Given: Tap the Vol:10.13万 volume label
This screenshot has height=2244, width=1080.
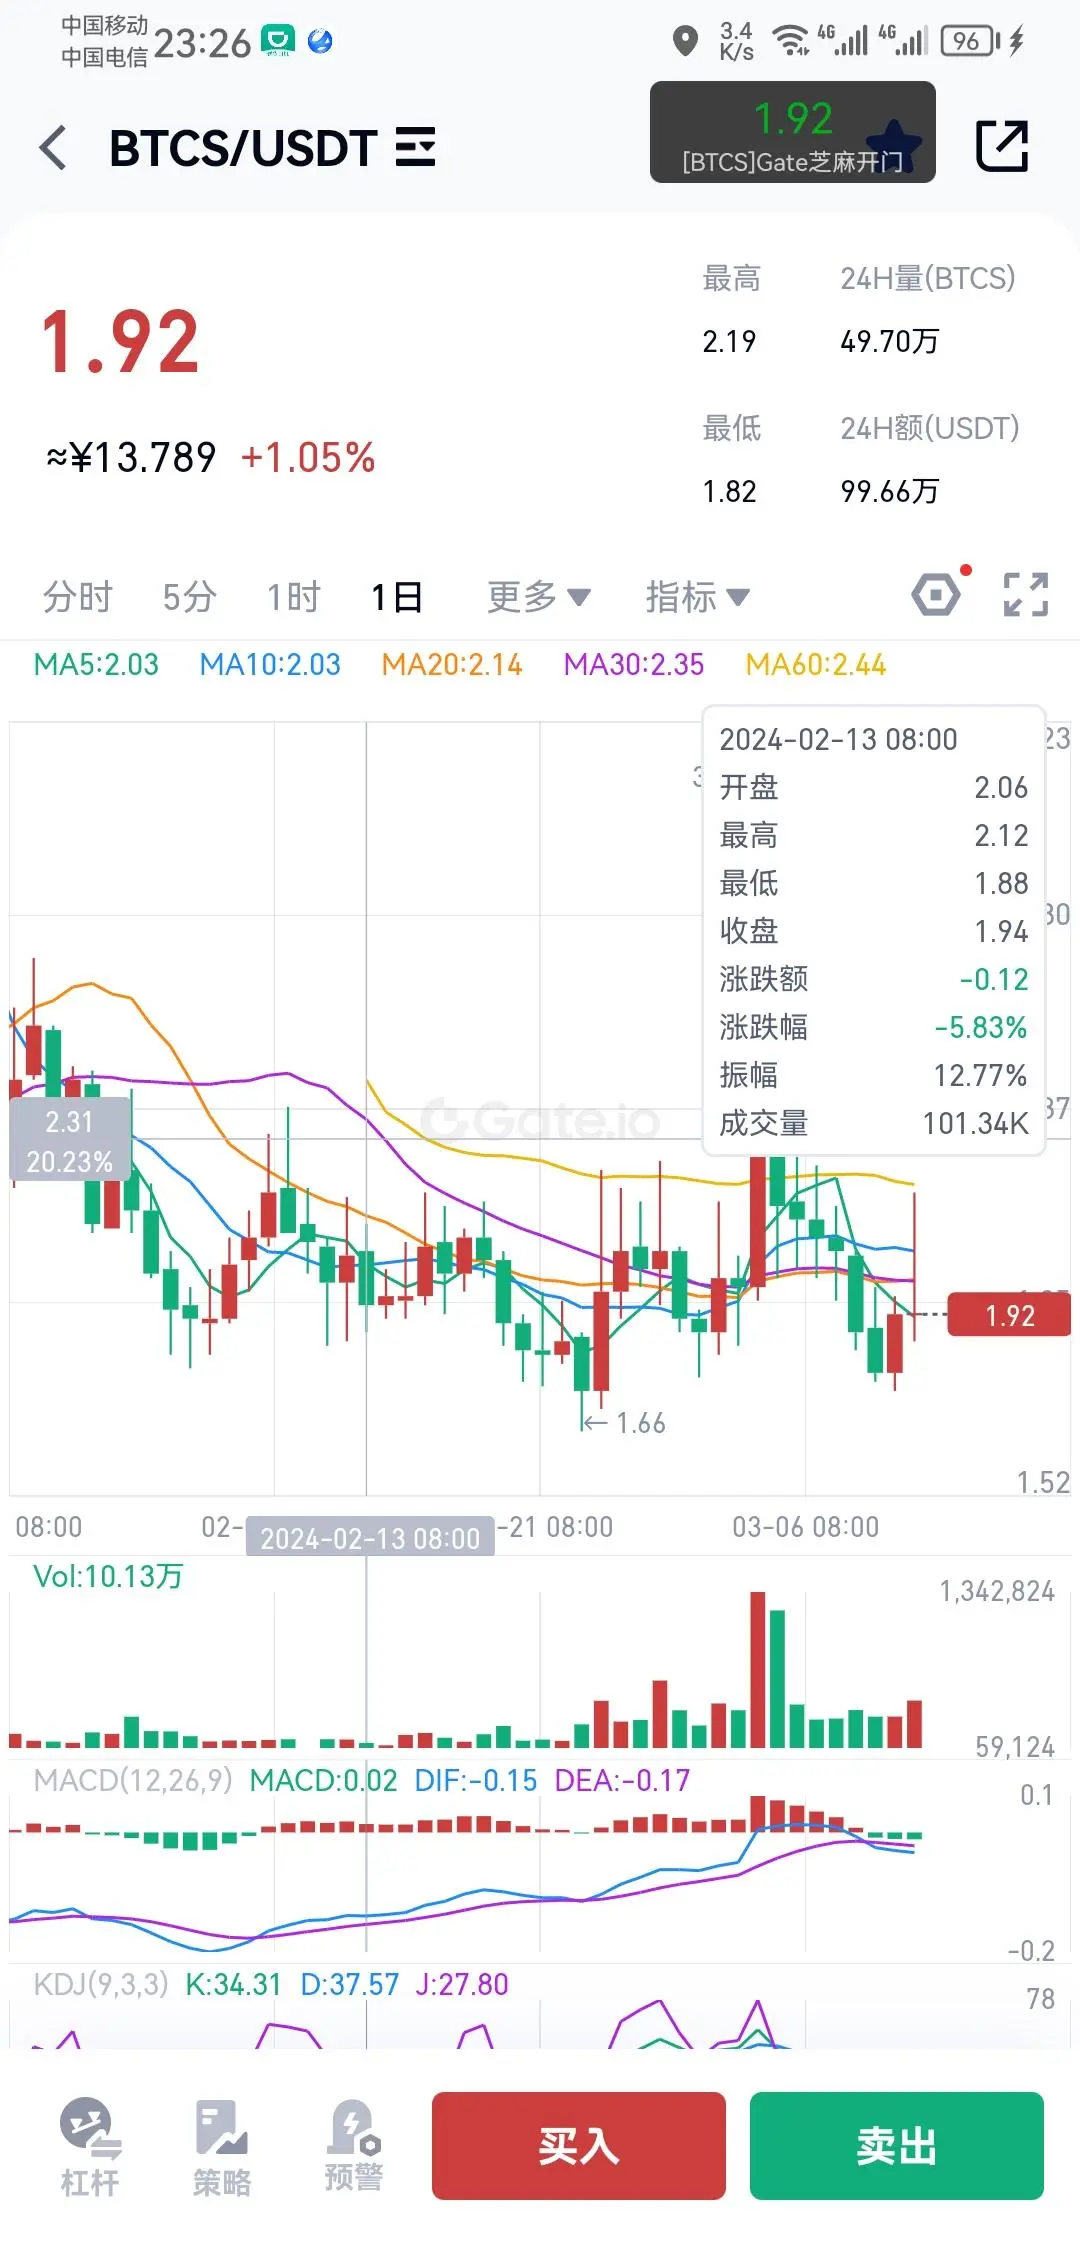Looking at the screenshot, I should (108, 1577).
